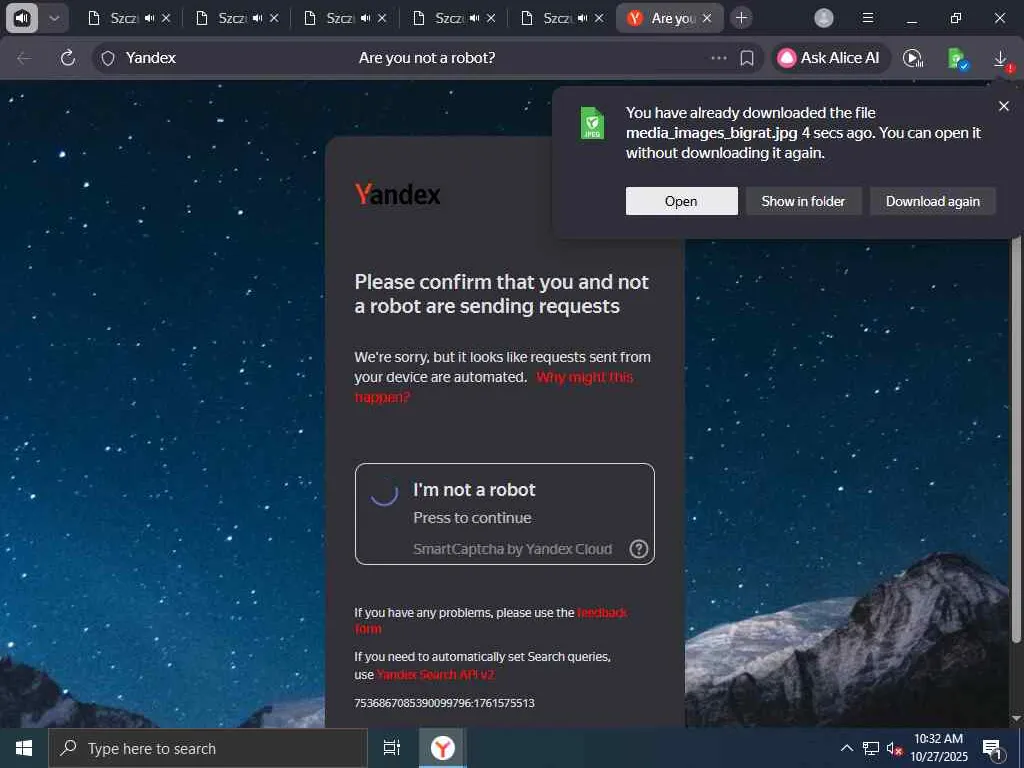Image resolution: width=1024 pixels, height=768 pixels.
Task: Go back with the back arrow
Action: pos(24,58)
